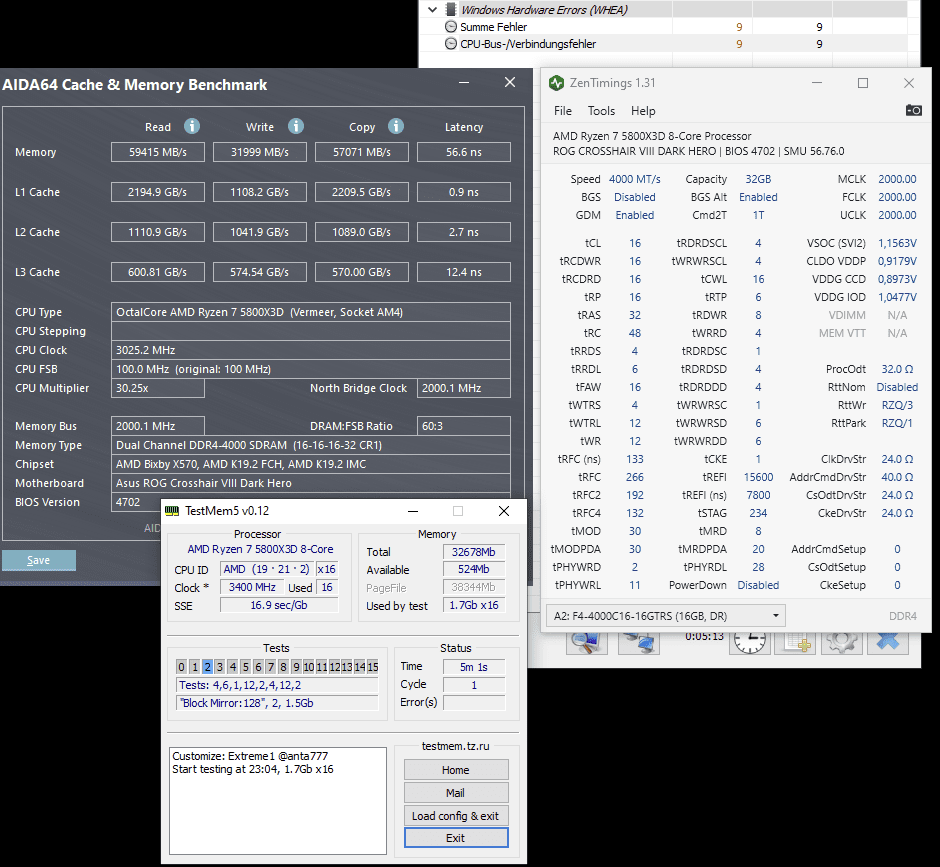Click the HWiNFO clock reset icon
Image resolution: width=940 pixels, height=867 pixels.
[749, 643]
